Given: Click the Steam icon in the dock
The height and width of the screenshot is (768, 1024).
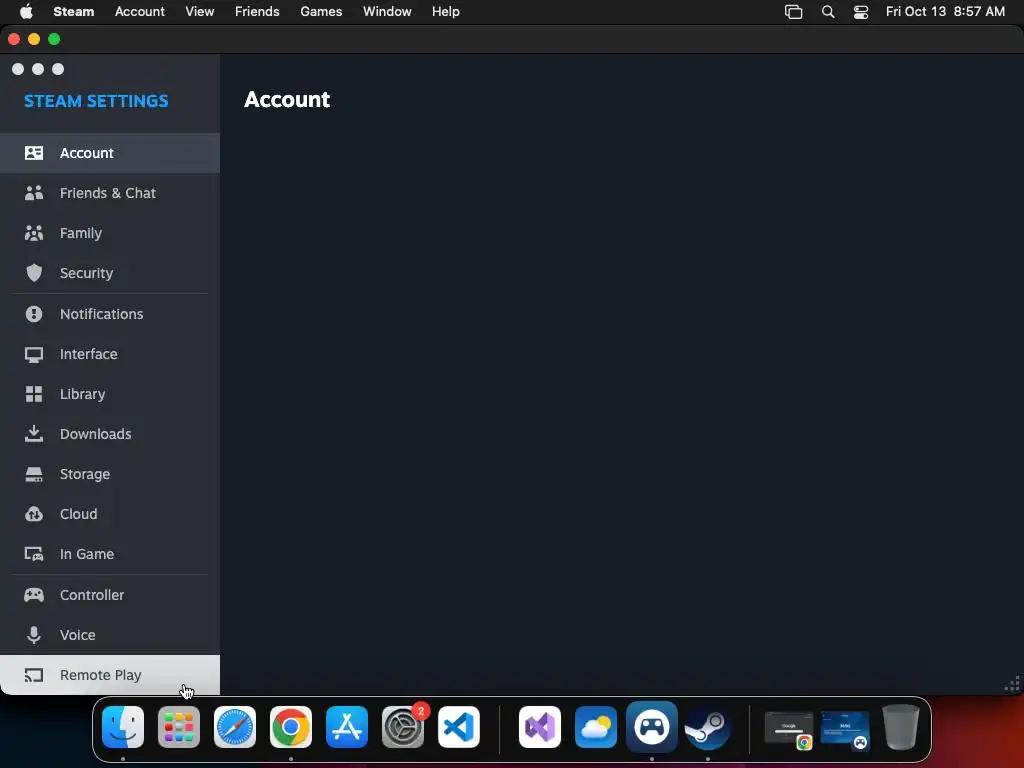Looking at the screenshot, I should point(707,727).
